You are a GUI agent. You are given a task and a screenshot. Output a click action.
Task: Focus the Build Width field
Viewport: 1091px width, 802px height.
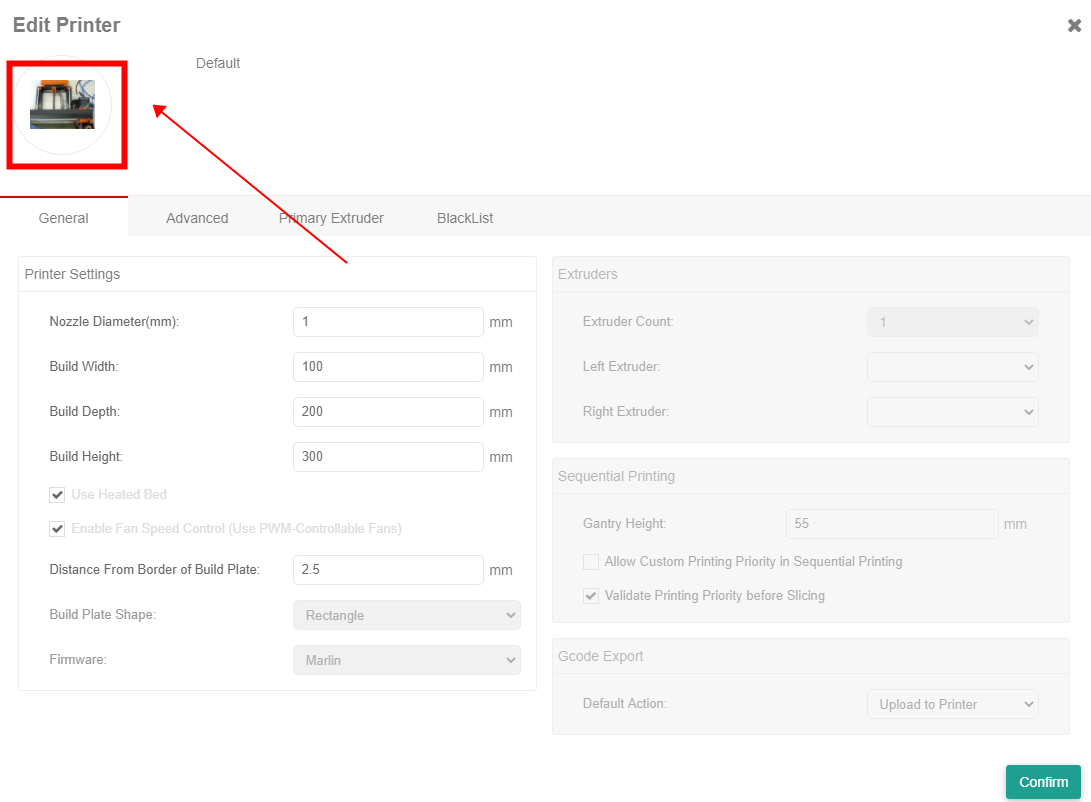click(x=388, y=367)
